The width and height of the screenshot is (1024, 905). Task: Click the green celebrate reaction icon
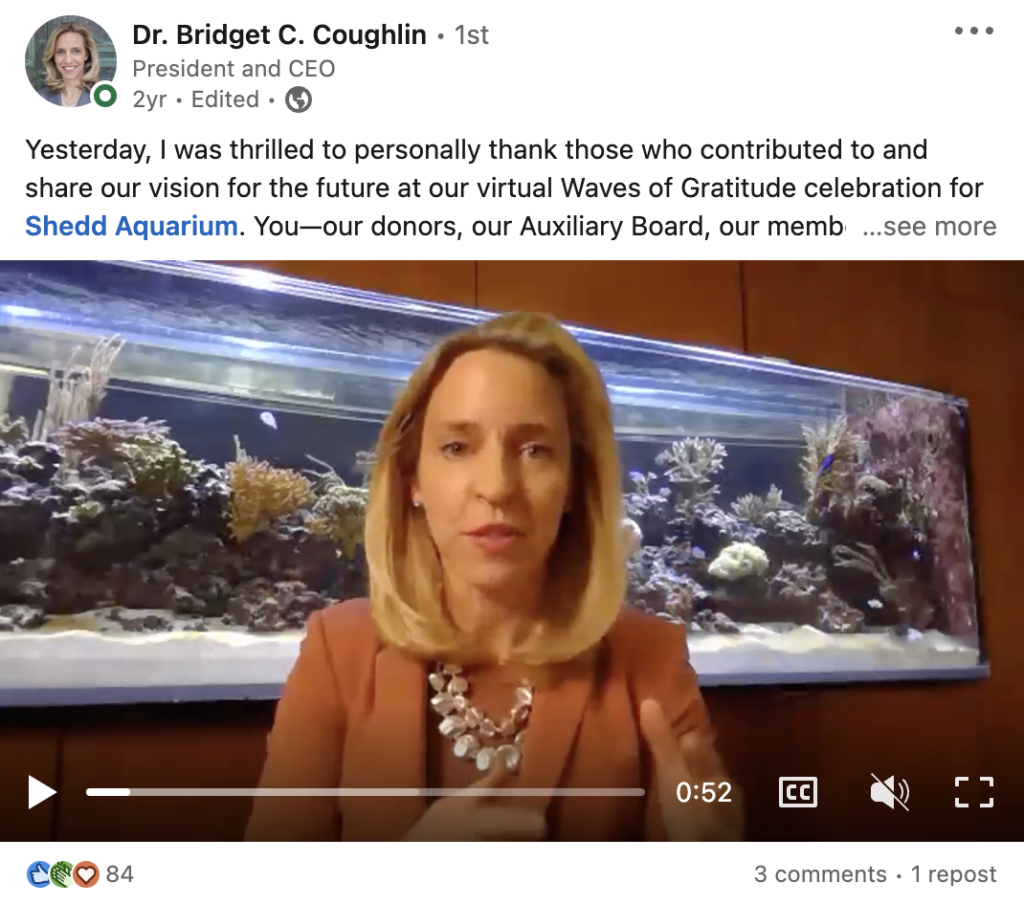(63, 874)
